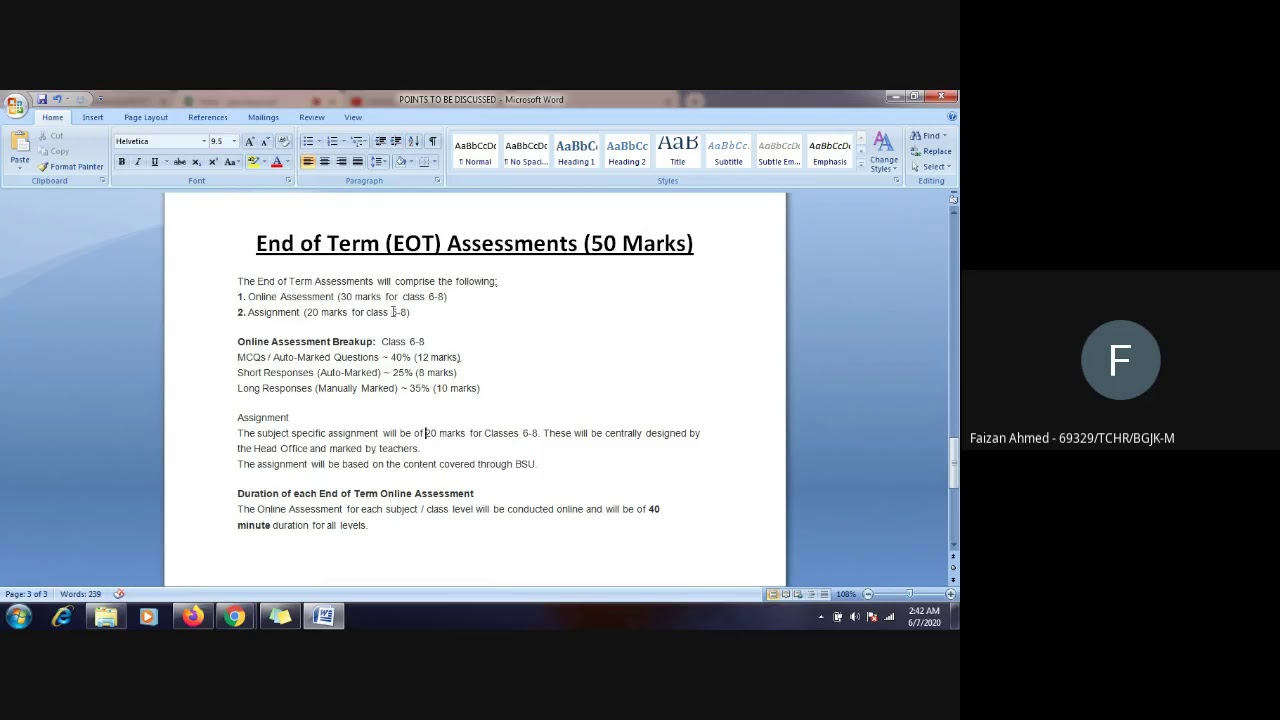Open Word Help question mark
Image resolution: width=1280 pixels, height=720 pixels.
(x=951, y=117)
